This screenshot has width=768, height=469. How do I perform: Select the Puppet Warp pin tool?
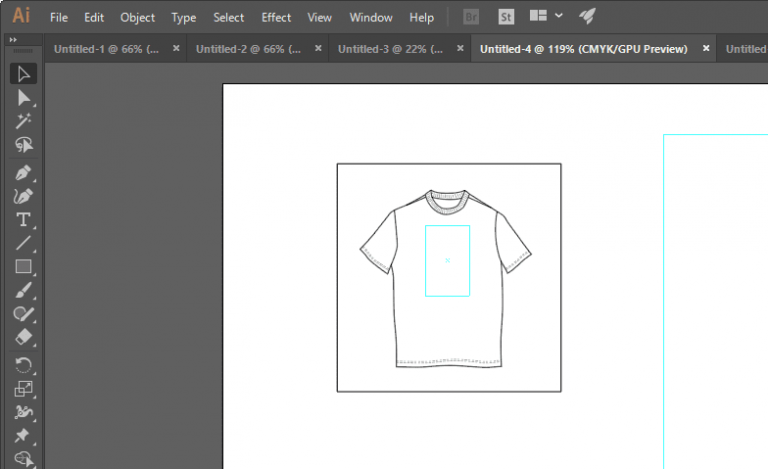coord(23,435)
